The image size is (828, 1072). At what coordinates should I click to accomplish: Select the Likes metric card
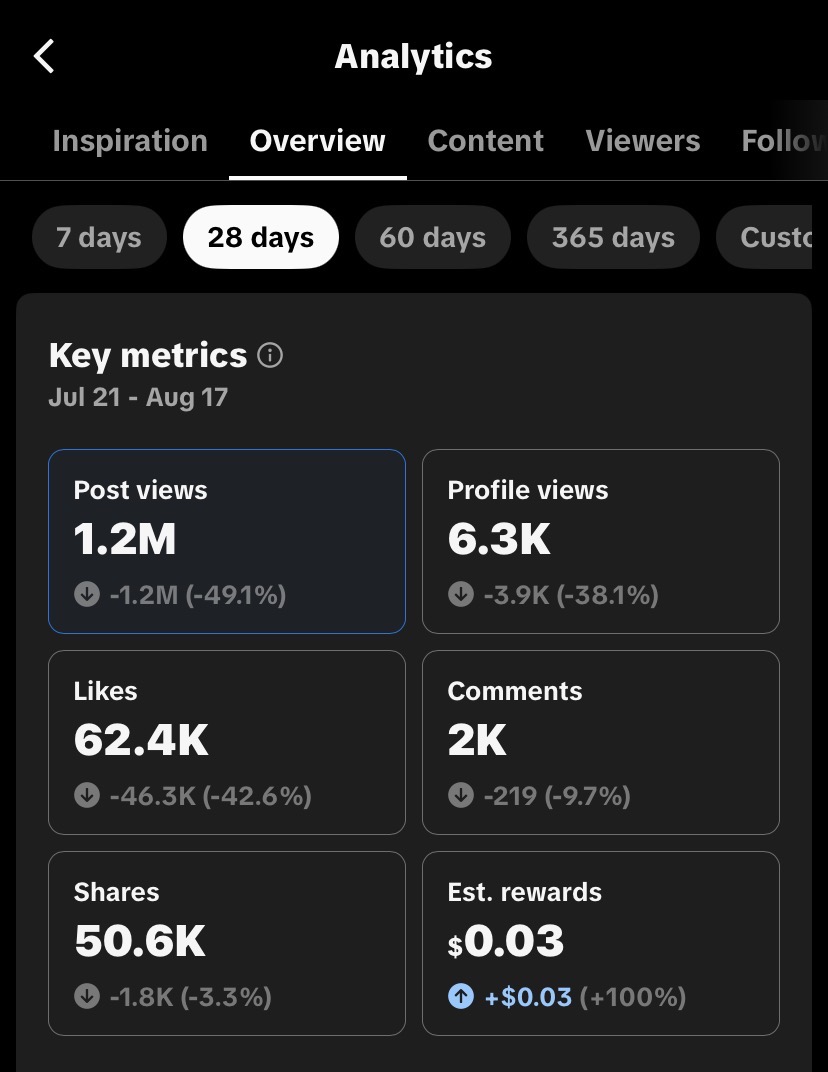(227, 742)
